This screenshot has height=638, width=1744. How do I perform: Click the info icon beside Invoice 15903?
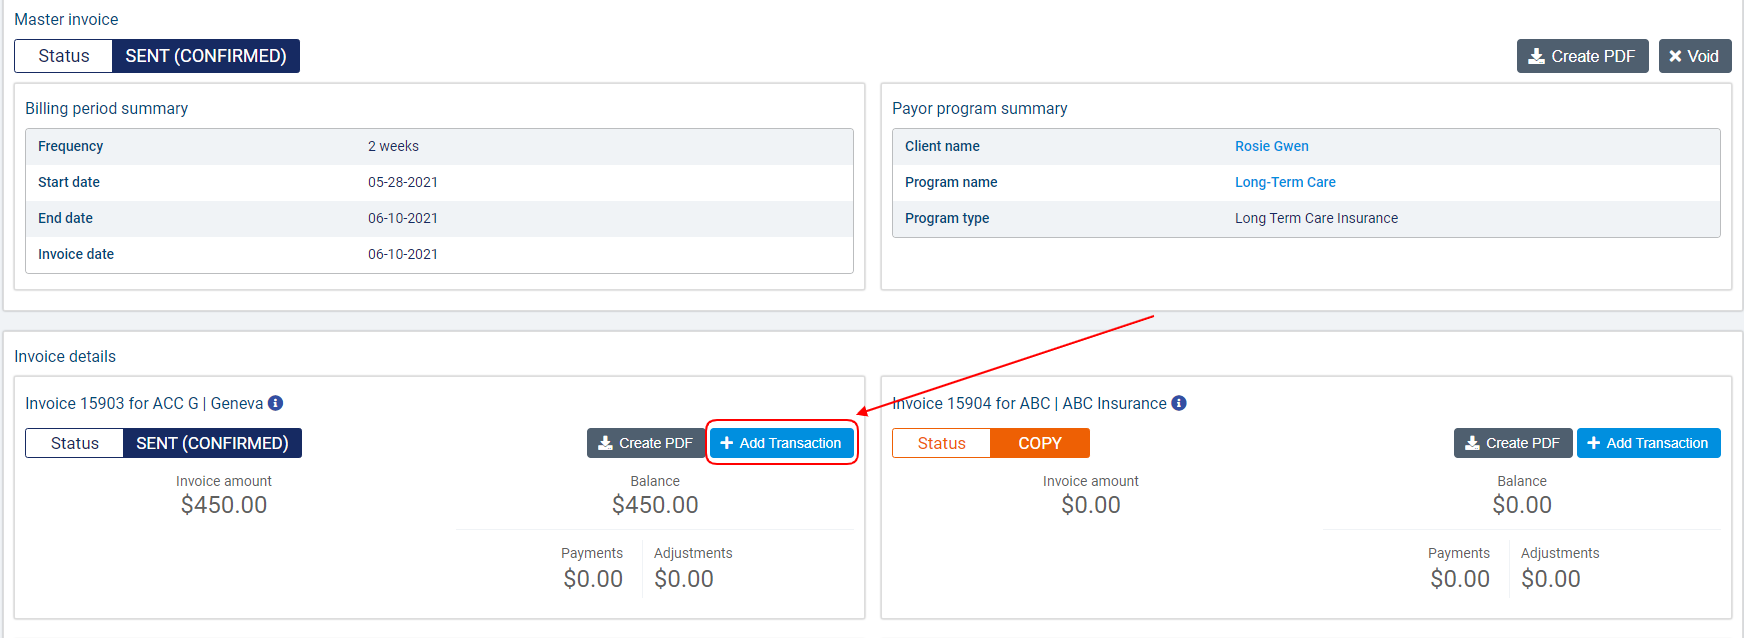(276, 403)
